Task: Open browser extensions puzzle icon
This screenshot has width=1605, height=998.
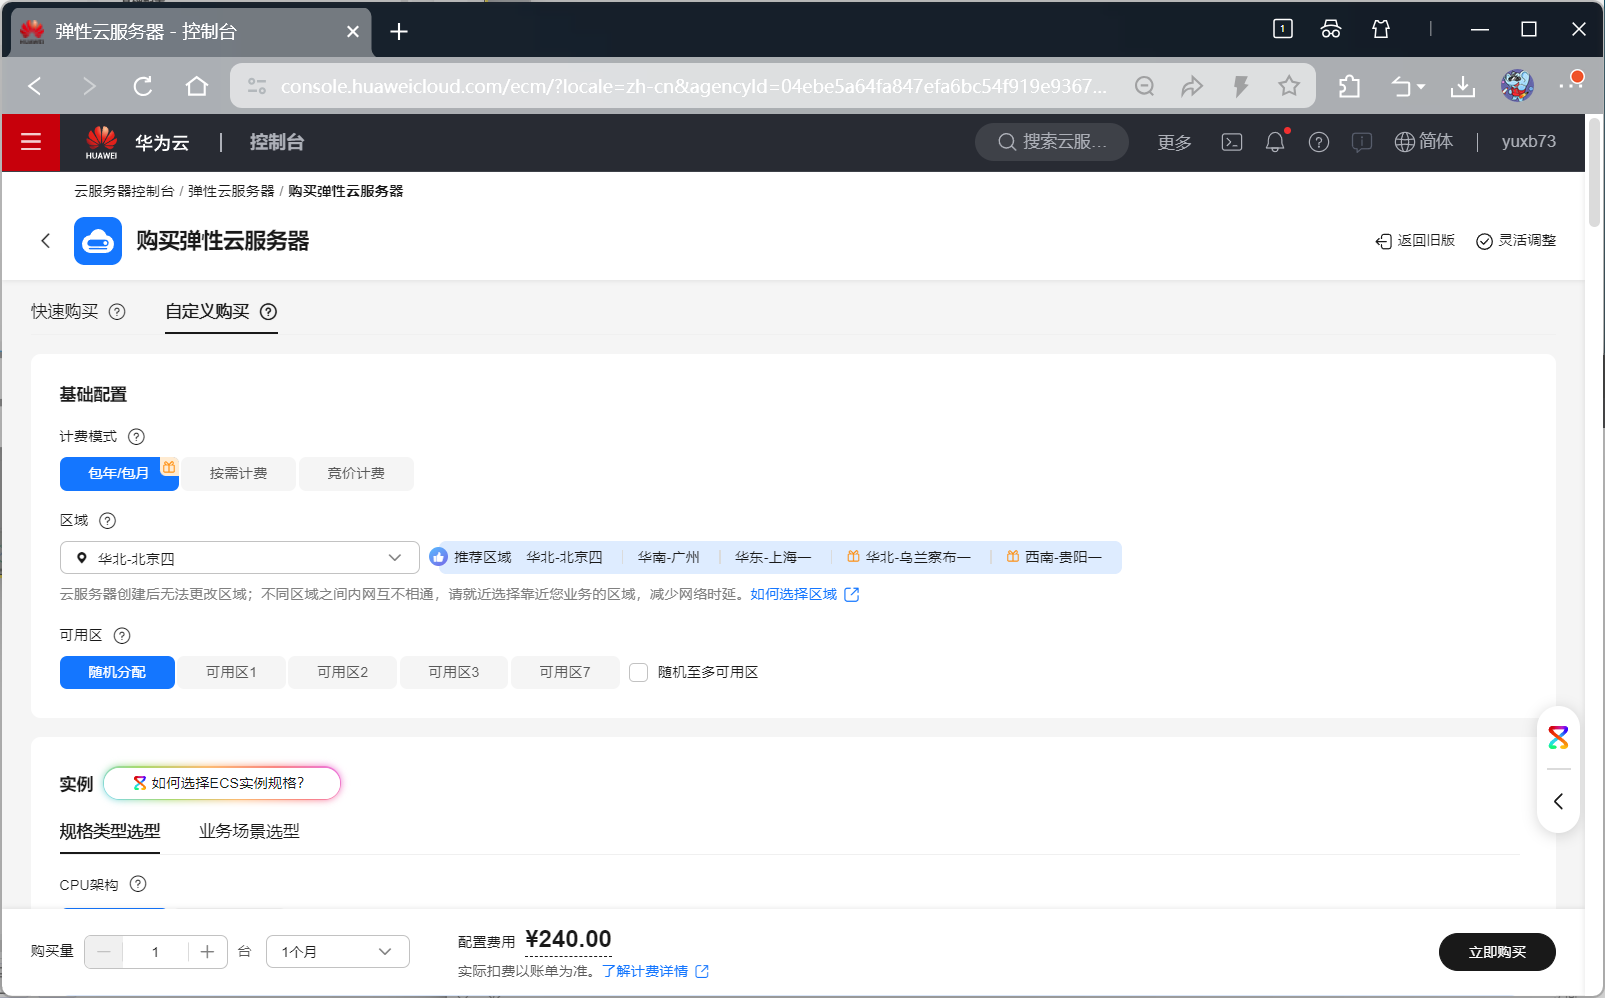Action: pyautogui.click(x=1349, y=86)
